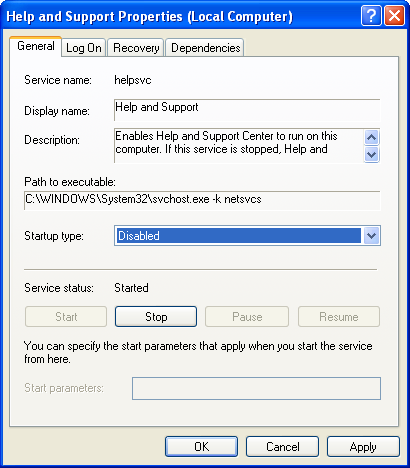Viewport: 410px width, 468px height.
Task: Switch to the Dependencies tab
Action: point(205,48)
